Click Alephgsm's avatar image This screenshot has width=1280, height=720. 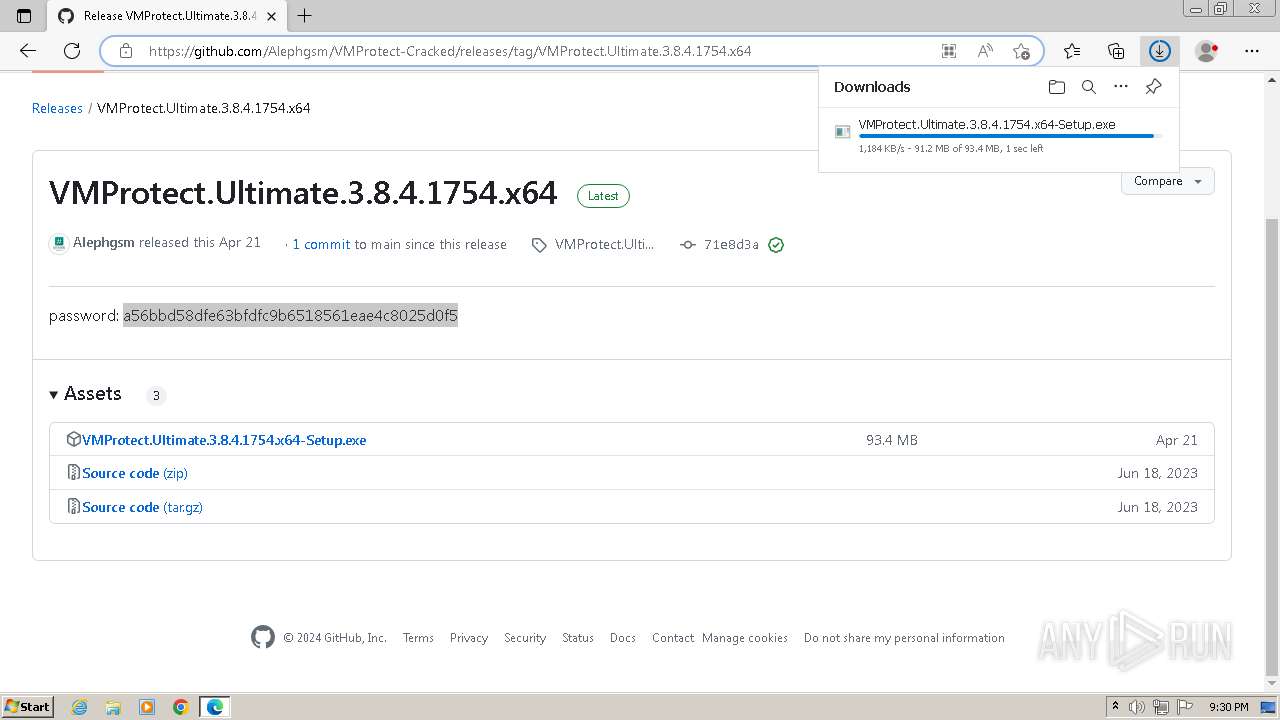(x=59, y=243)
